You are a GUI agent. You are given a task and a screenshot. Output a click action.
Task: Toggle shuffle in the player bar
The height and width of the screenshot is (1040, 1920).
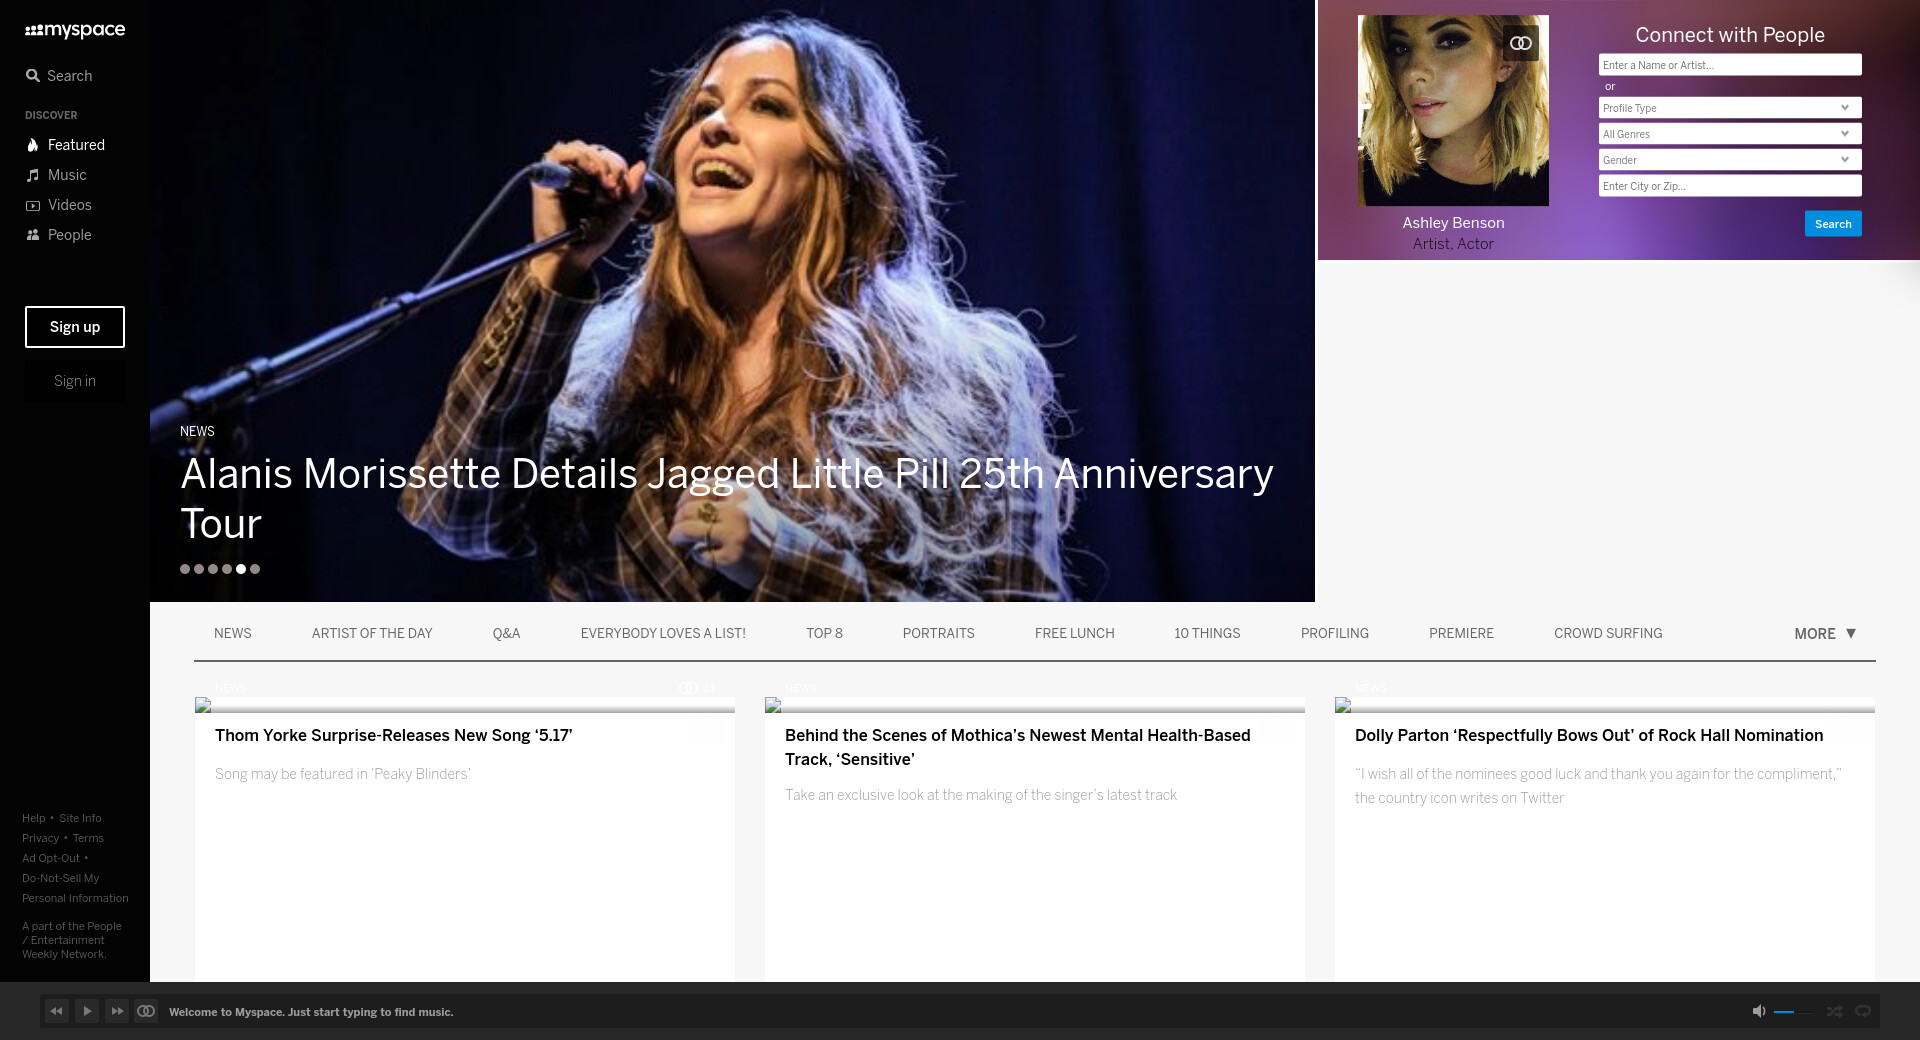pyautogui.click(x=1834, y=1012)
